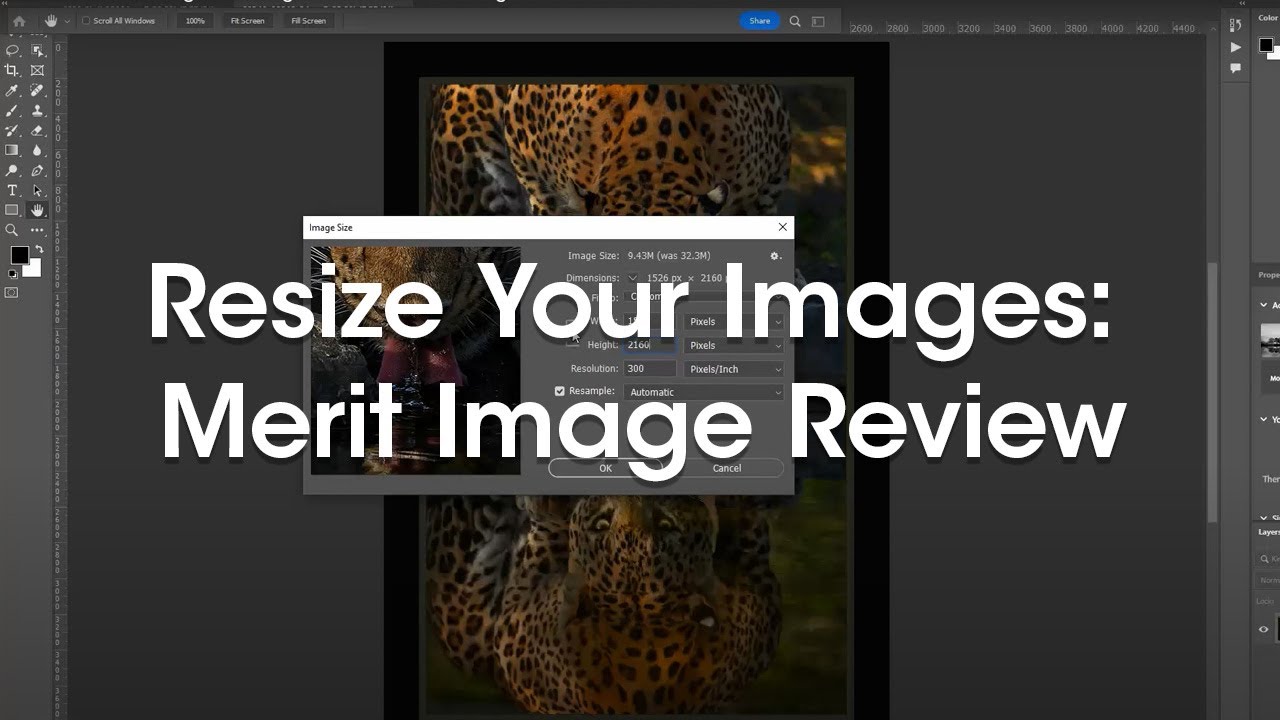Open the Hand tool preset picker arrow

pos(67,21)
